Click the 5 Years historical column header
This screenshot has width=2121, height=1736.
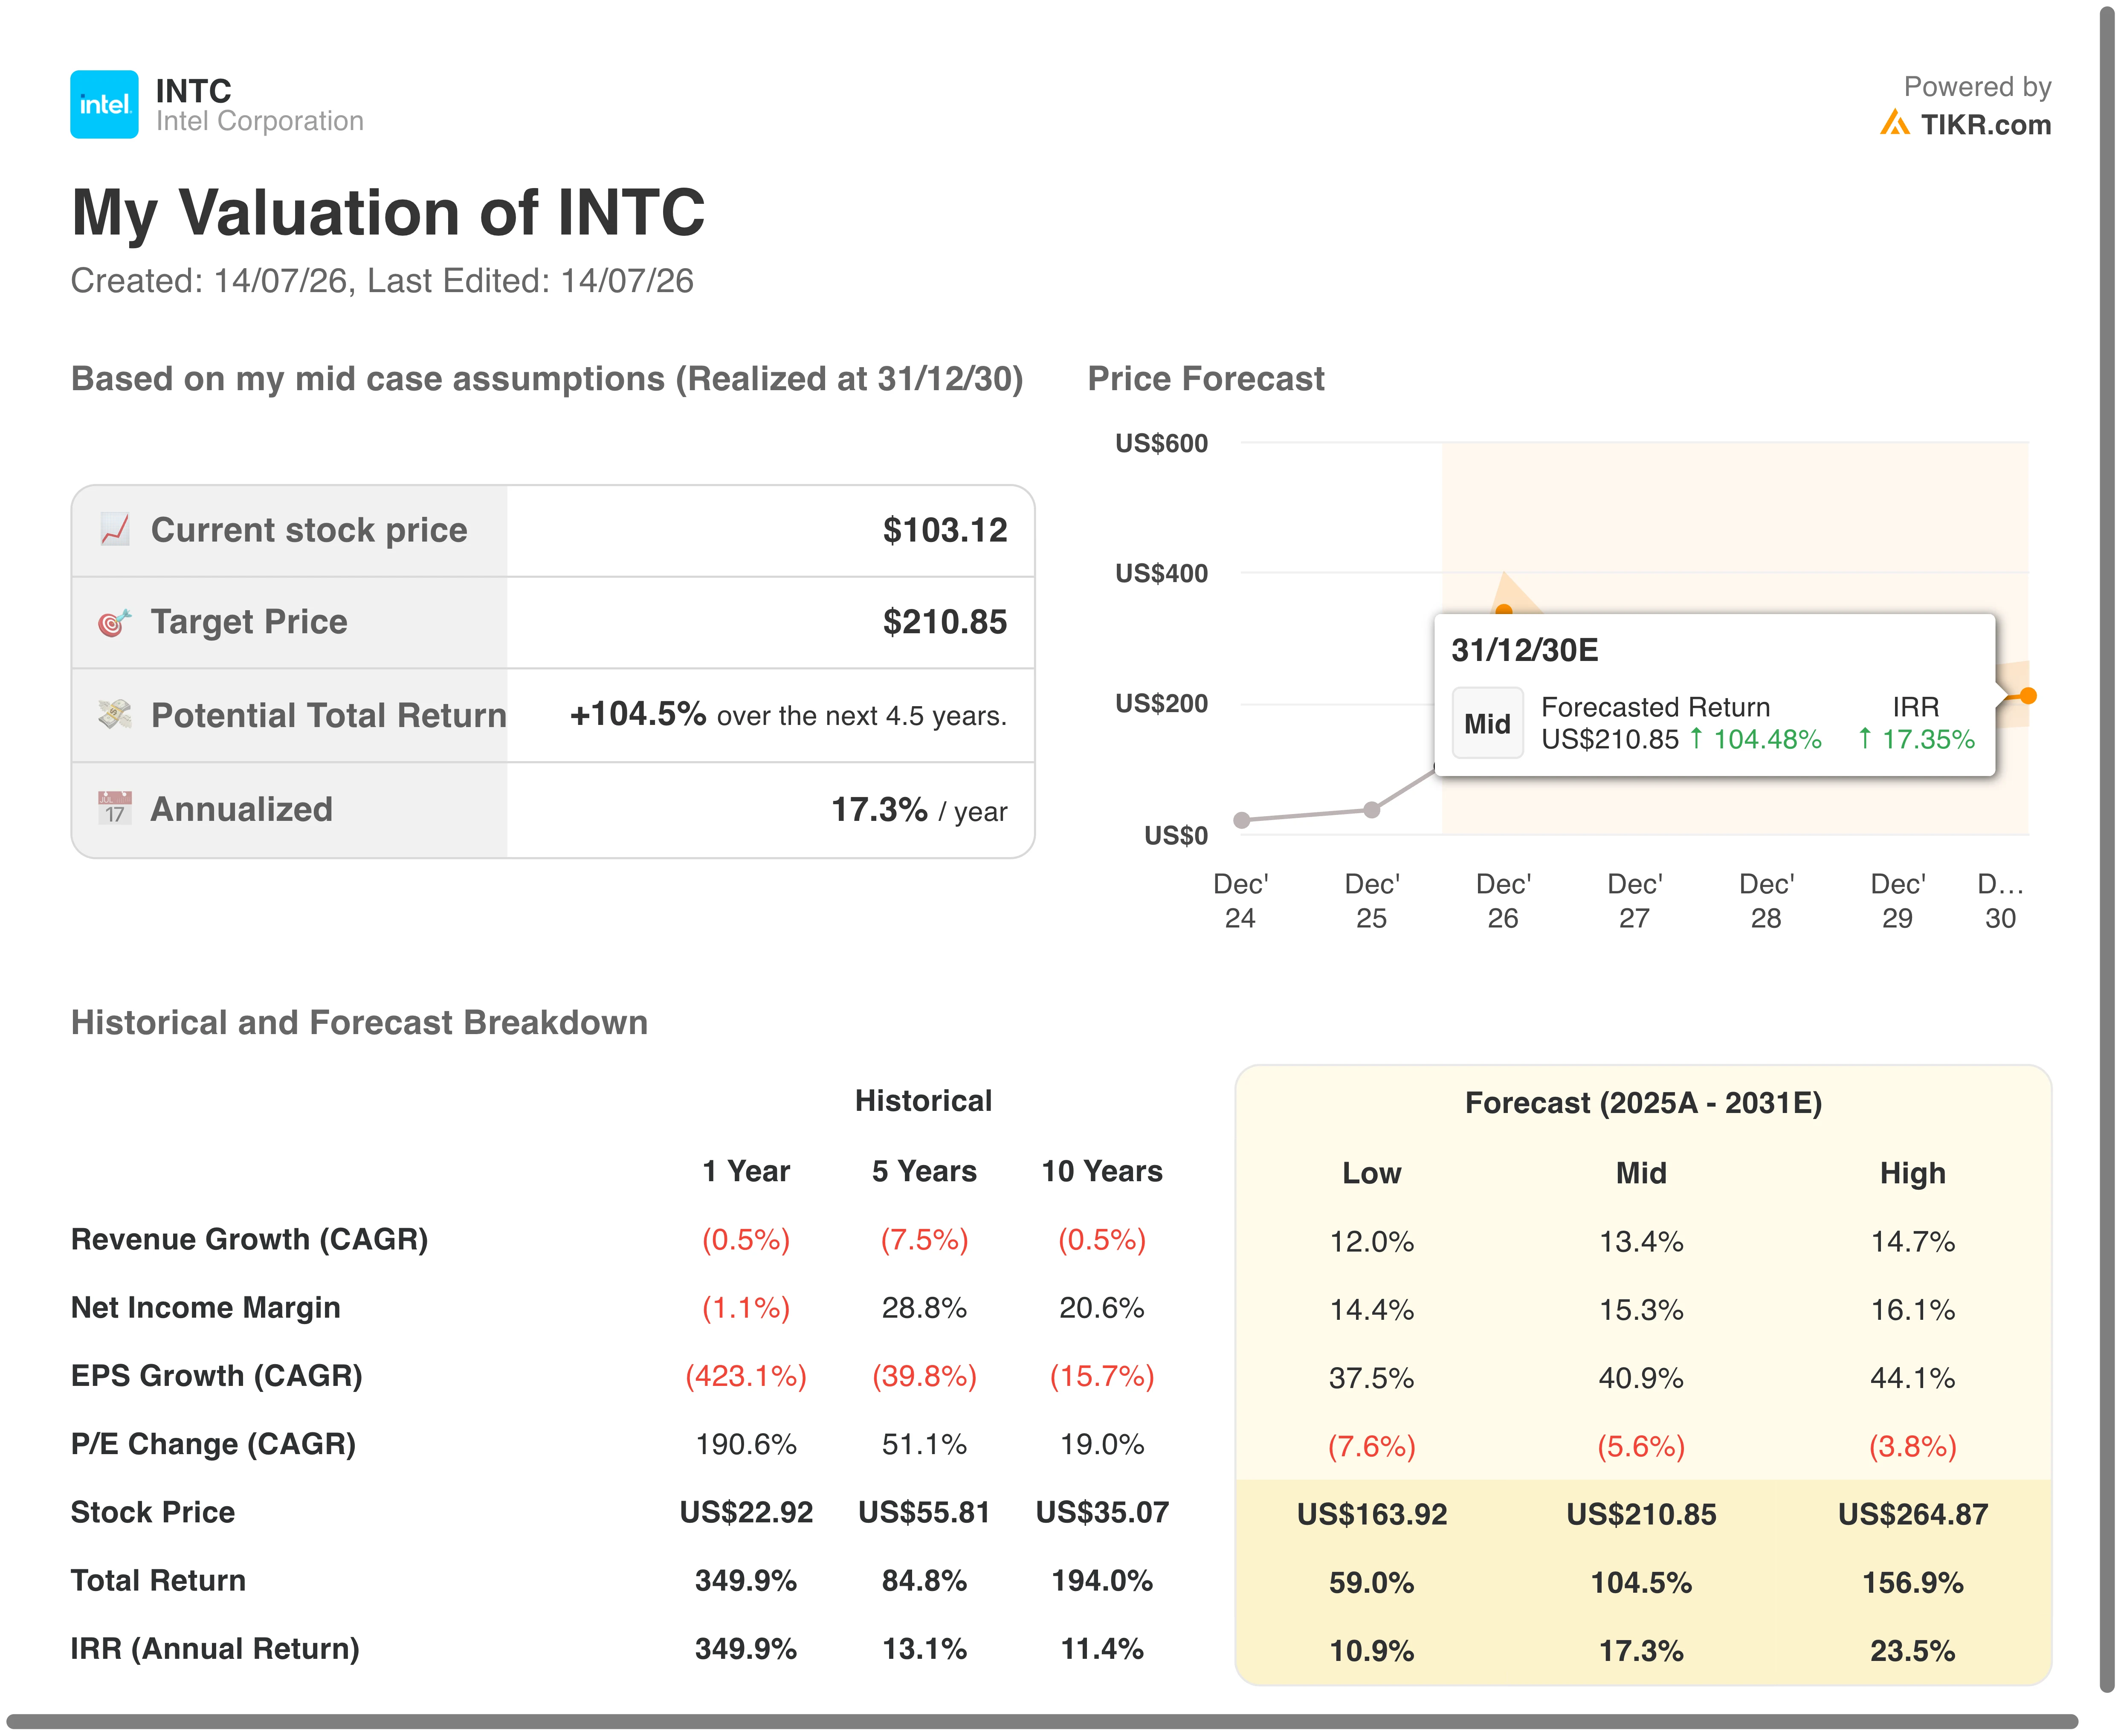pos(924,1171)
